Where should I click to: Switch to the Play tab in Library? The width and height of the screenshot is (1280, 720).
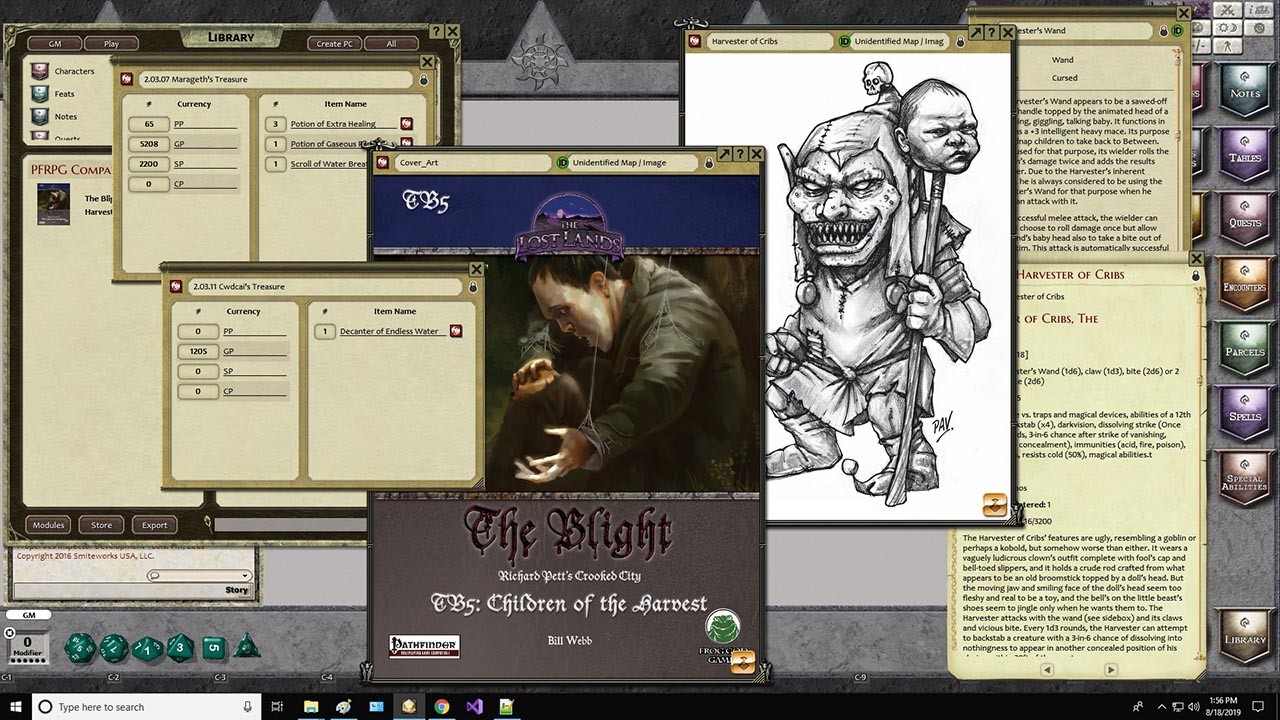point(111,43)
